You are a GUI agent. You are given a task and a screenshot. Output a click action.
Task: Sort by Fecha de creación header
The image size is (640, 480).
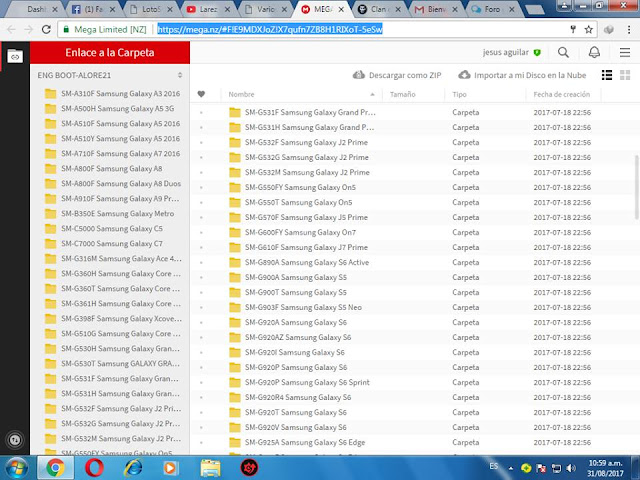pyautogui.click(x=562, y=94)
